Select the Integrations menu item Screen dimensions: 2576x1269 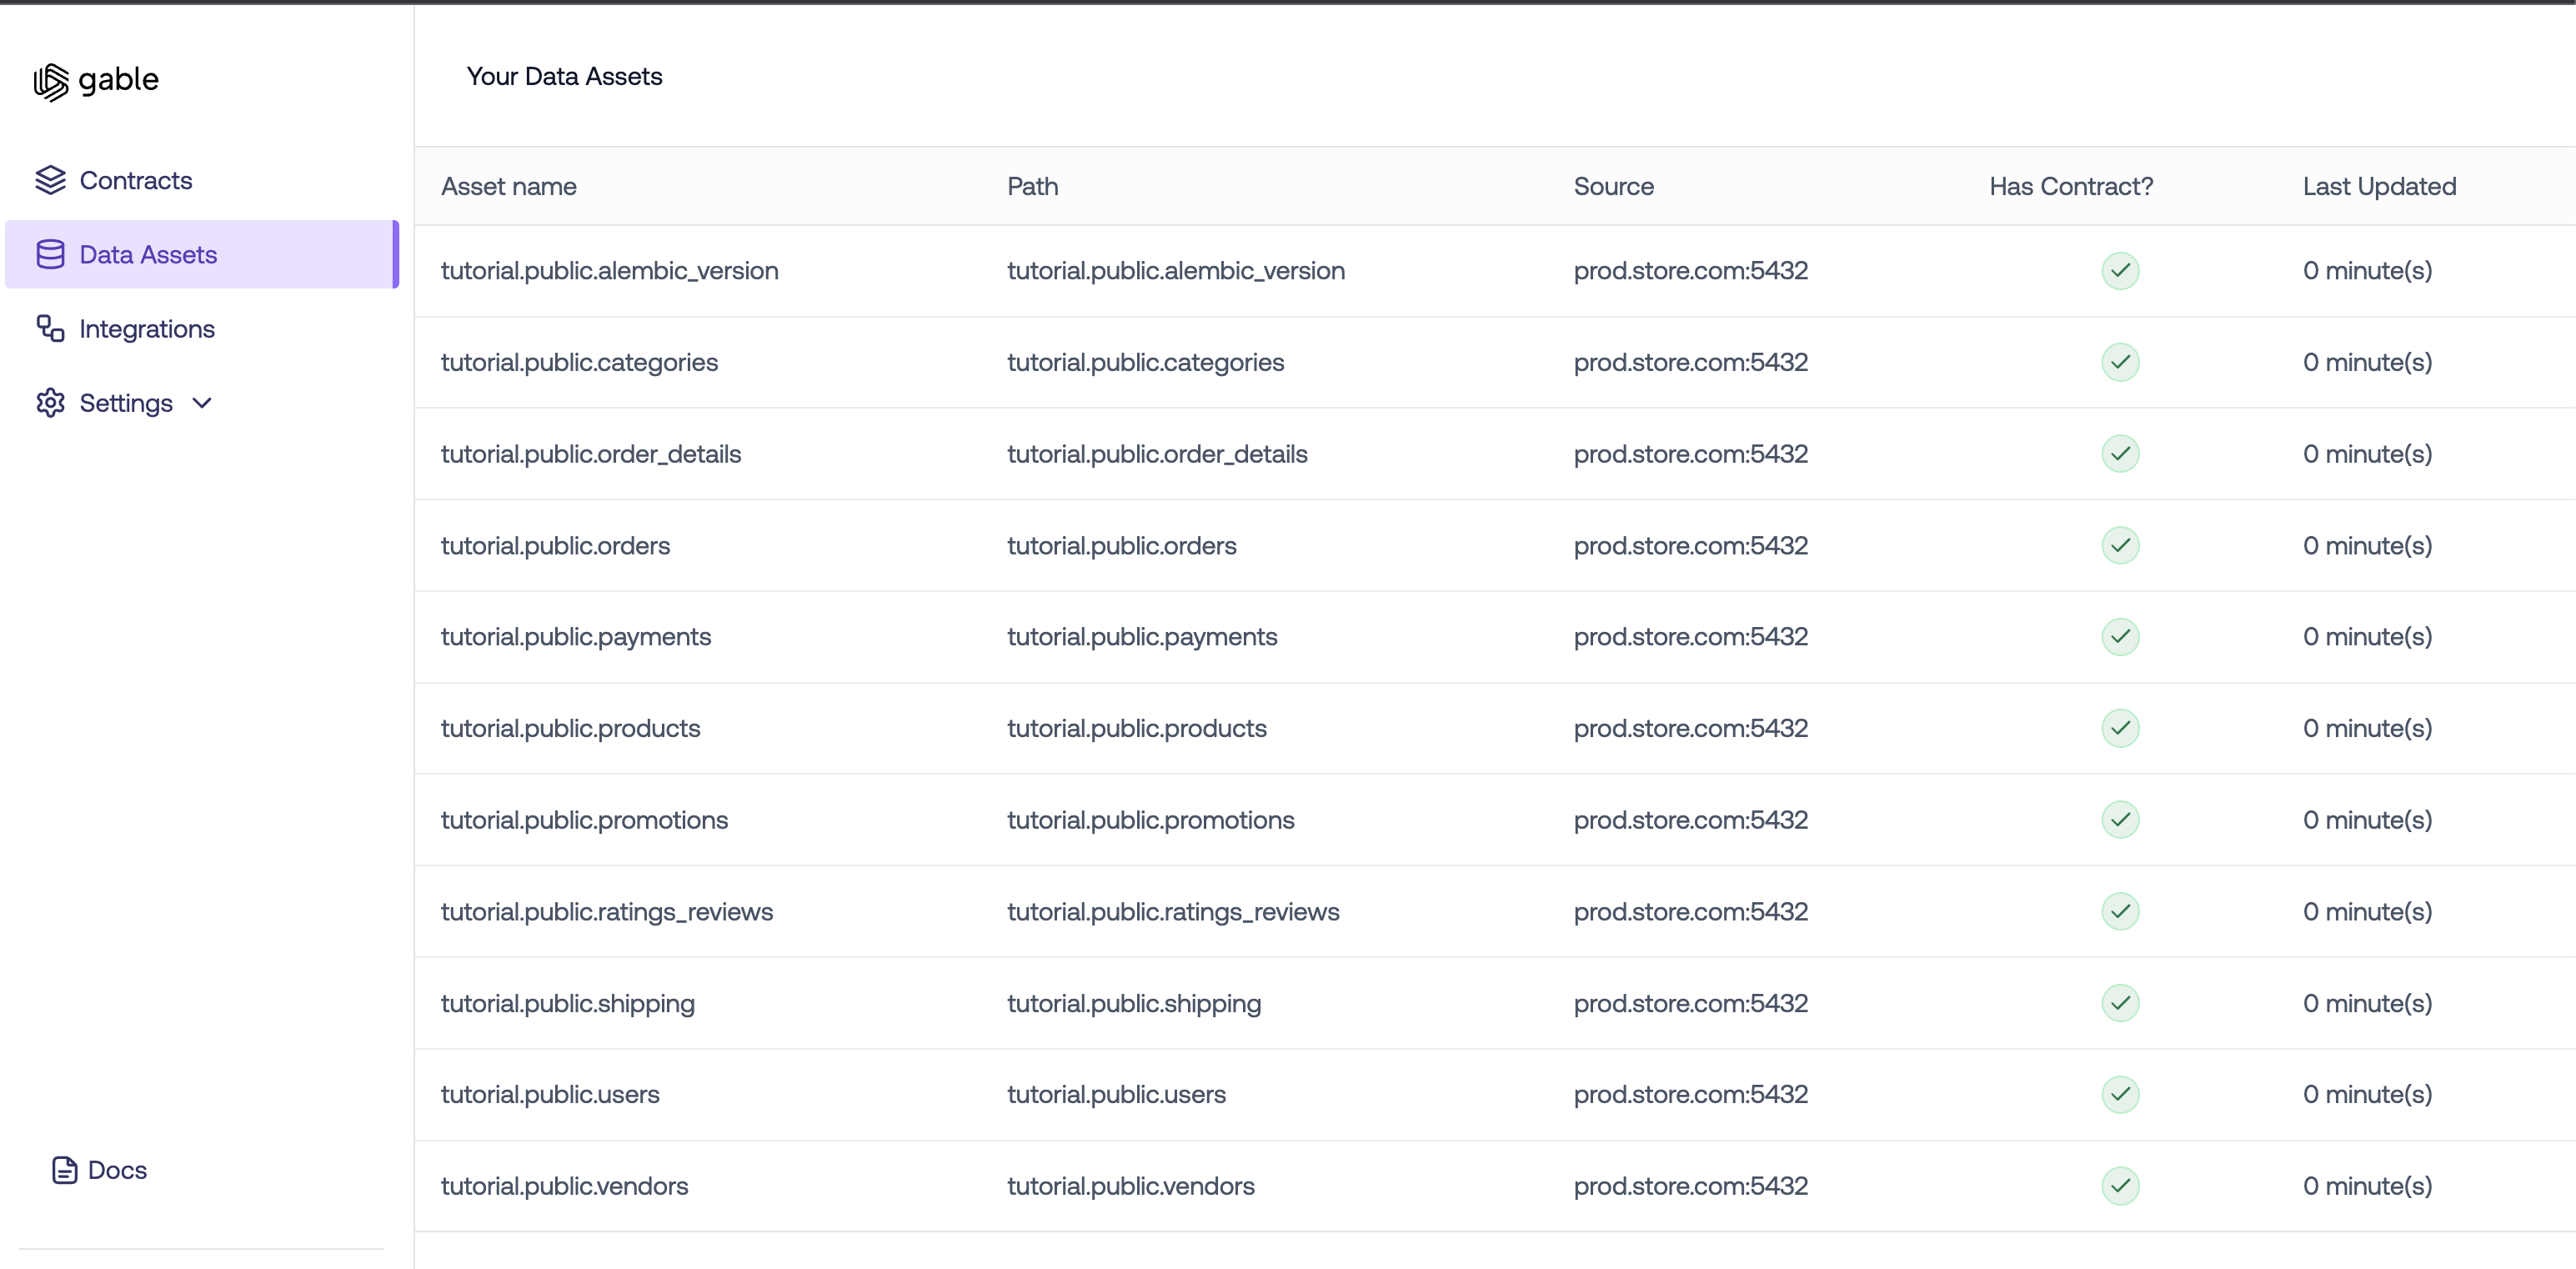coord(147,328)
